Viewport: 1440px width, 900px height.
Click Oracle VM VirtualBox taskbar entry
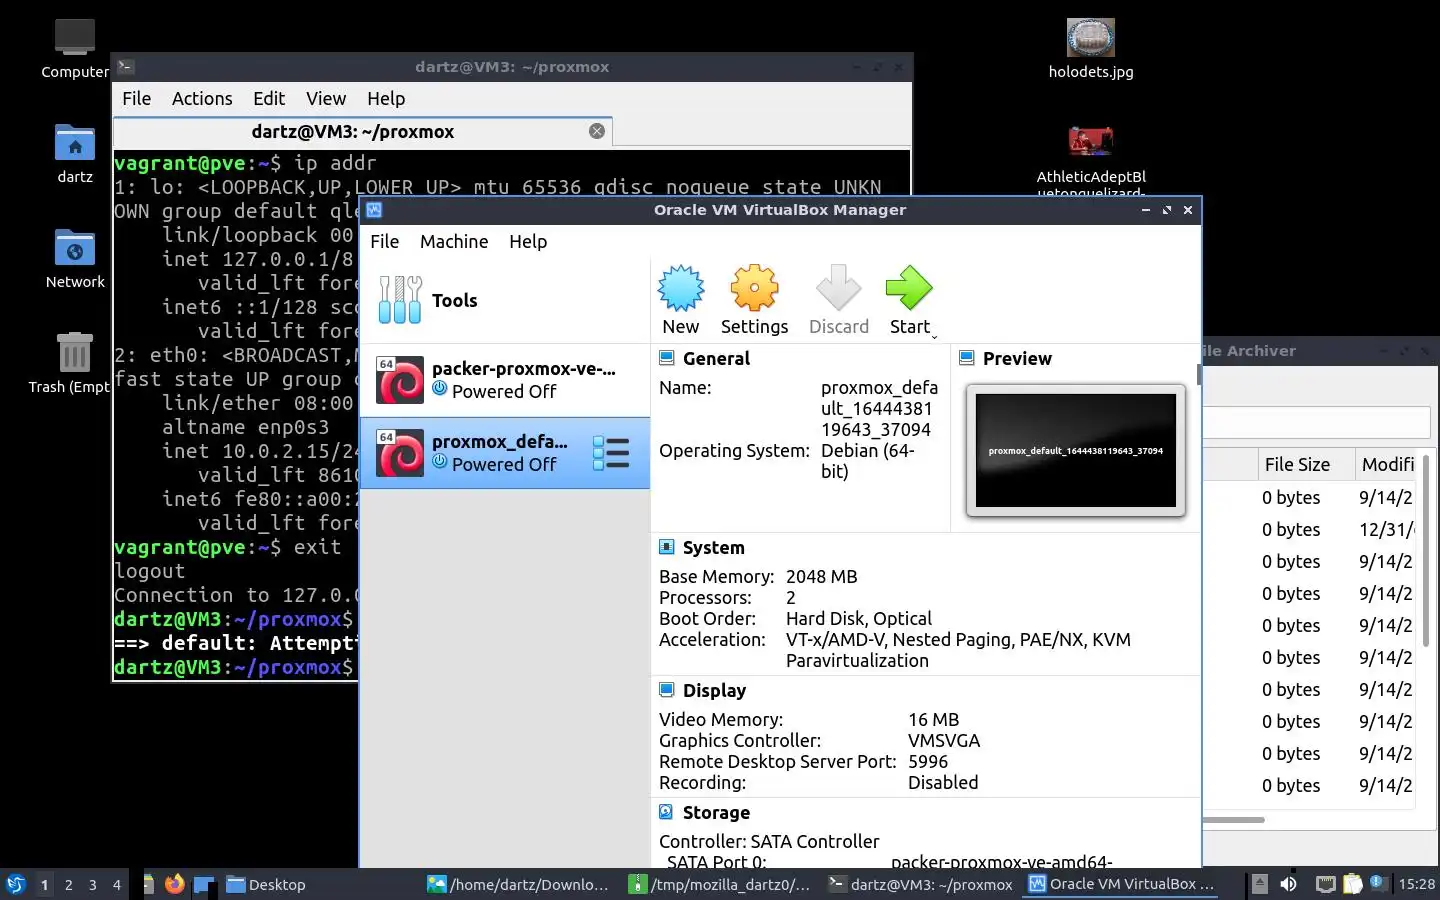coord(1122,884)
